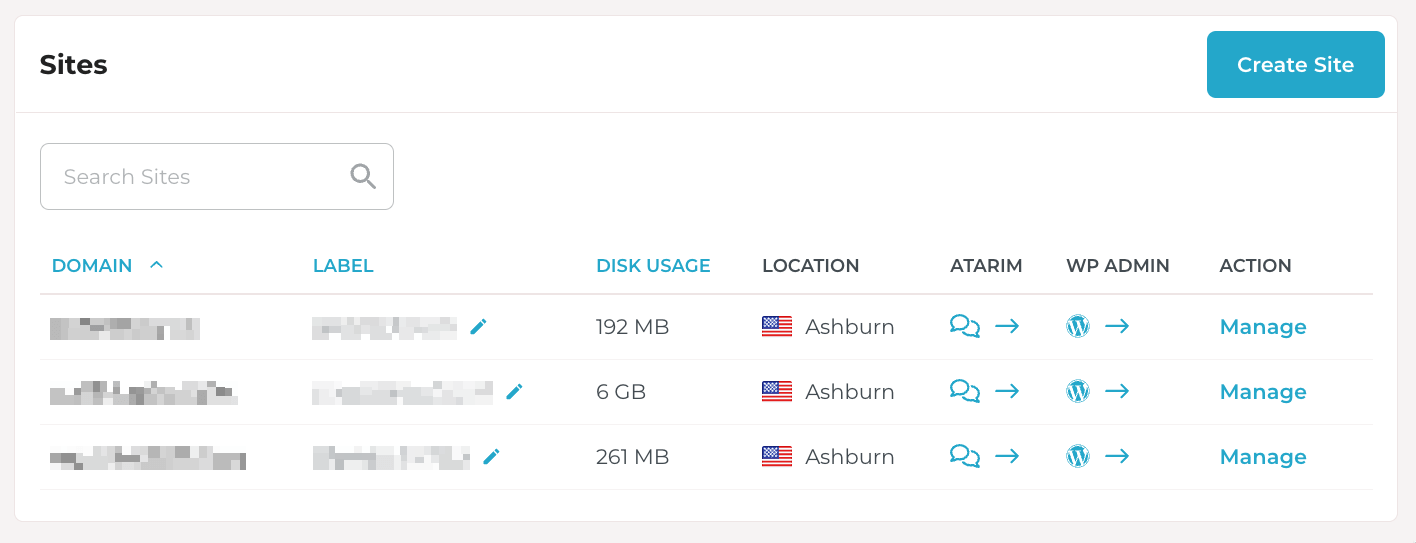
Task: Edit label pencil in the 261 MB row
Action: tap(491, 456)
